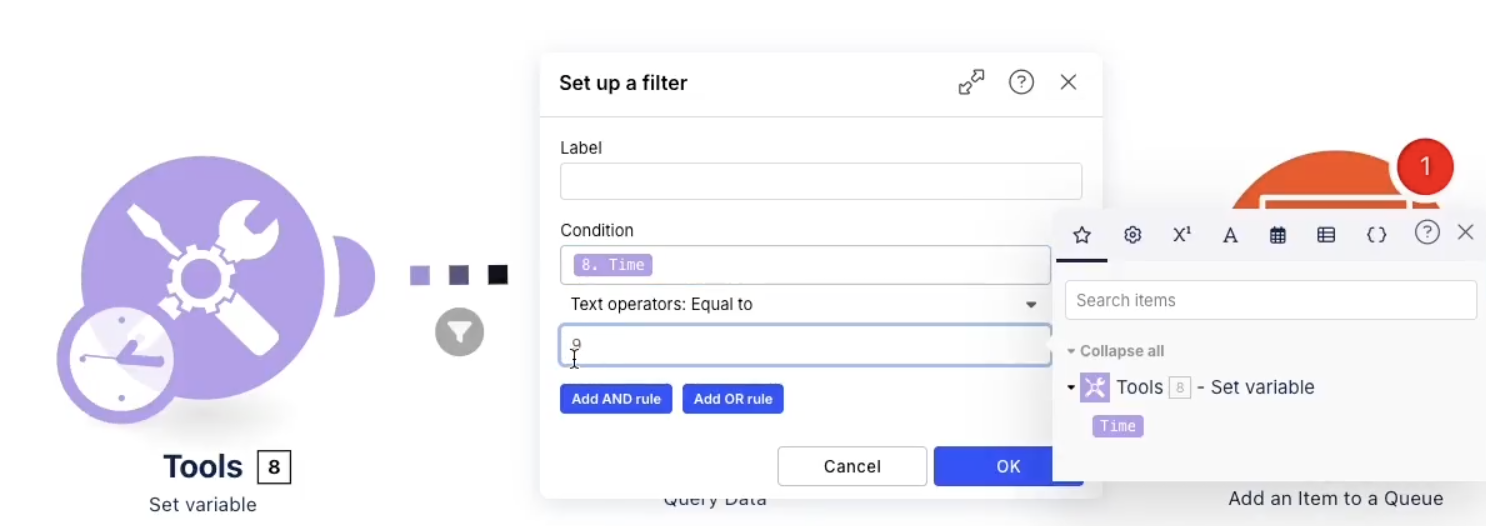Open date and time calendar tab
The height and width of the screenshot is (526, 1486).
pos(1278,235)
